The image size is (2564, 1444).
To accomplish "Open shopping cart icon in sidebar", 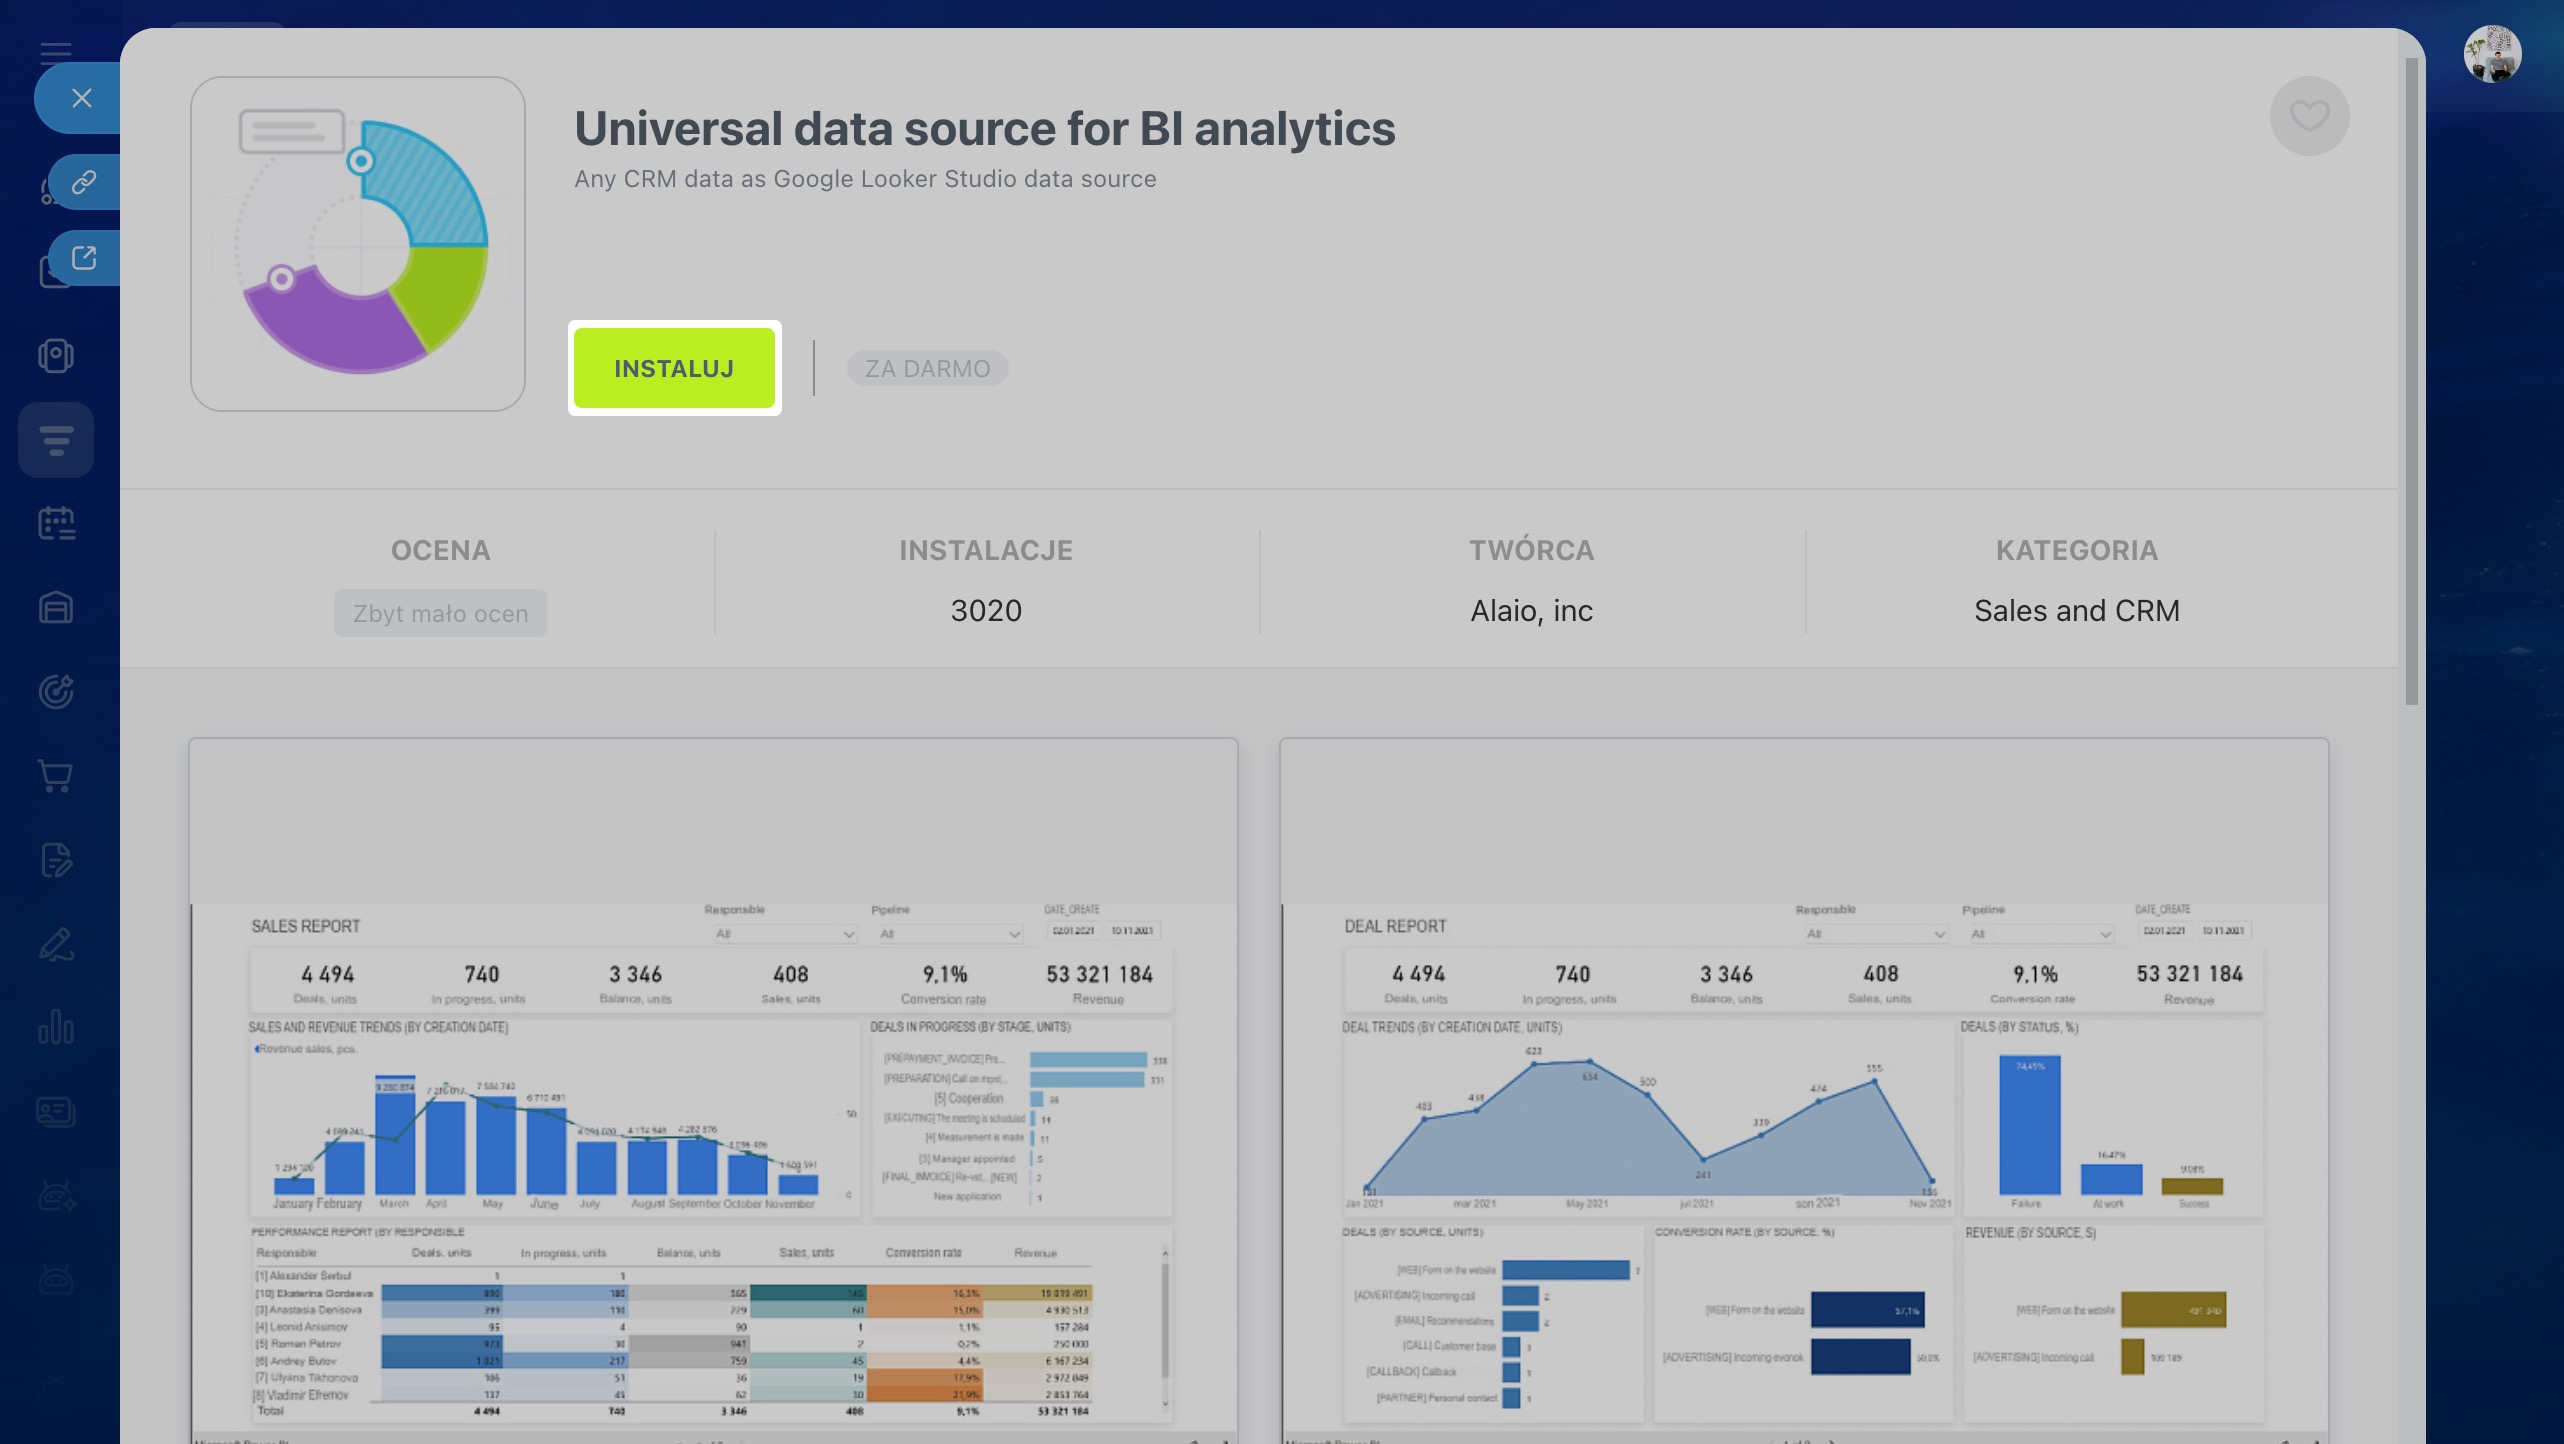I will tap(56, 776).
